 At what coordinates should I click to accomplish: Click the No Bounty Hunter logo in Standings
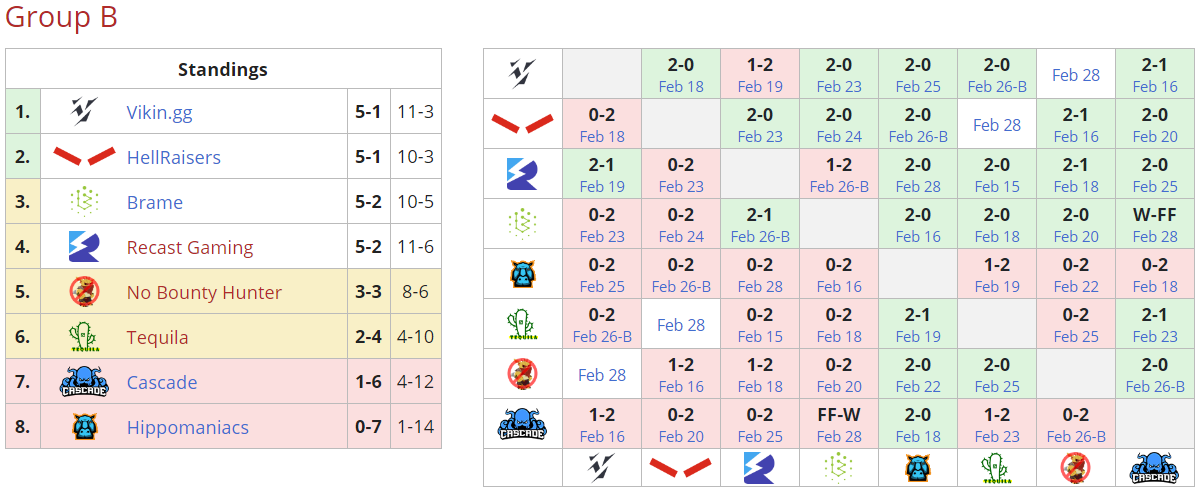pyautogui.click(x=84, y=292)
